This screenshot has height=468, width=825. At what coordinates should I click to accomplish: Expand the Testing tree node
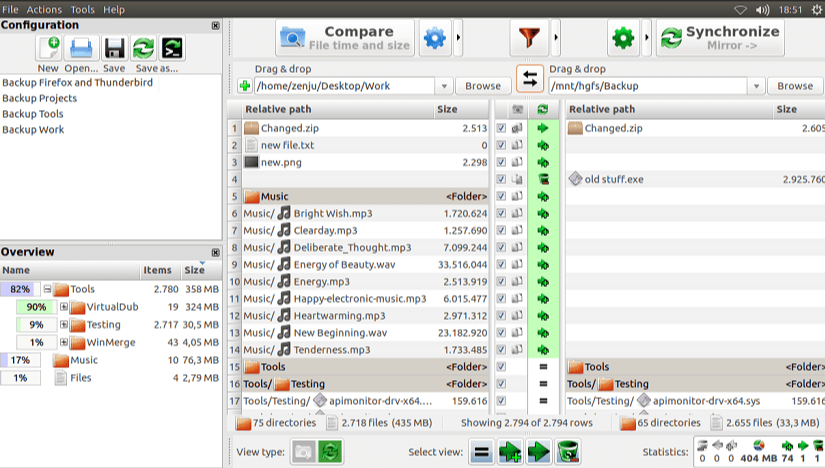click(64, 324)
